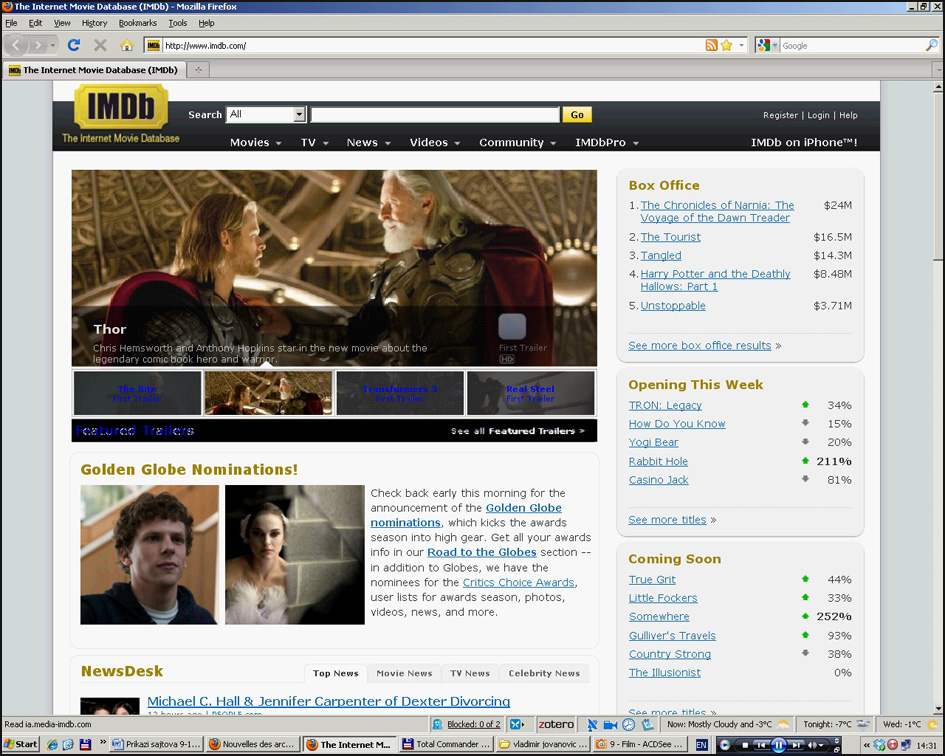This screenshot has height=756, width=945.
Task: Click the RSS feed icon in address bar
Action: pyautogui.click(x=711, y=45)
